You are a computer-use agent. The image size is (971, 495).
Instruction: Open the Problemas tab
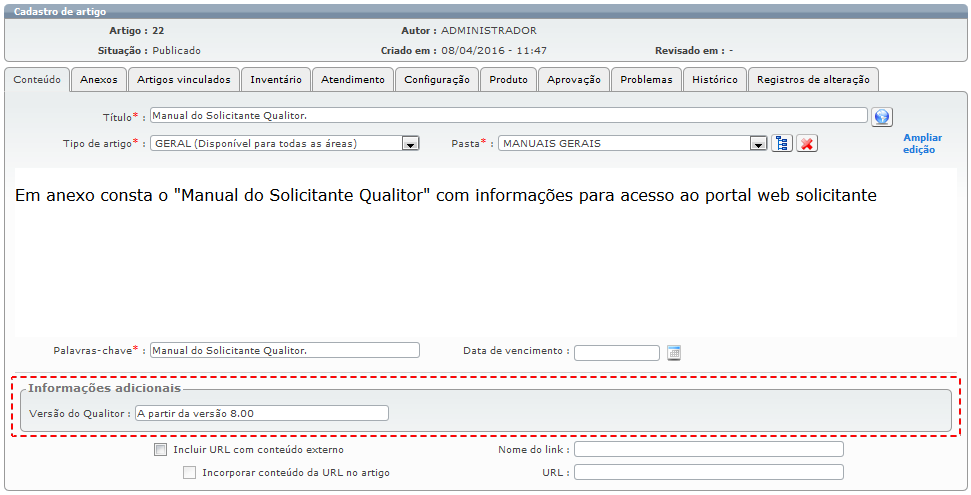(x=646, y=79)
